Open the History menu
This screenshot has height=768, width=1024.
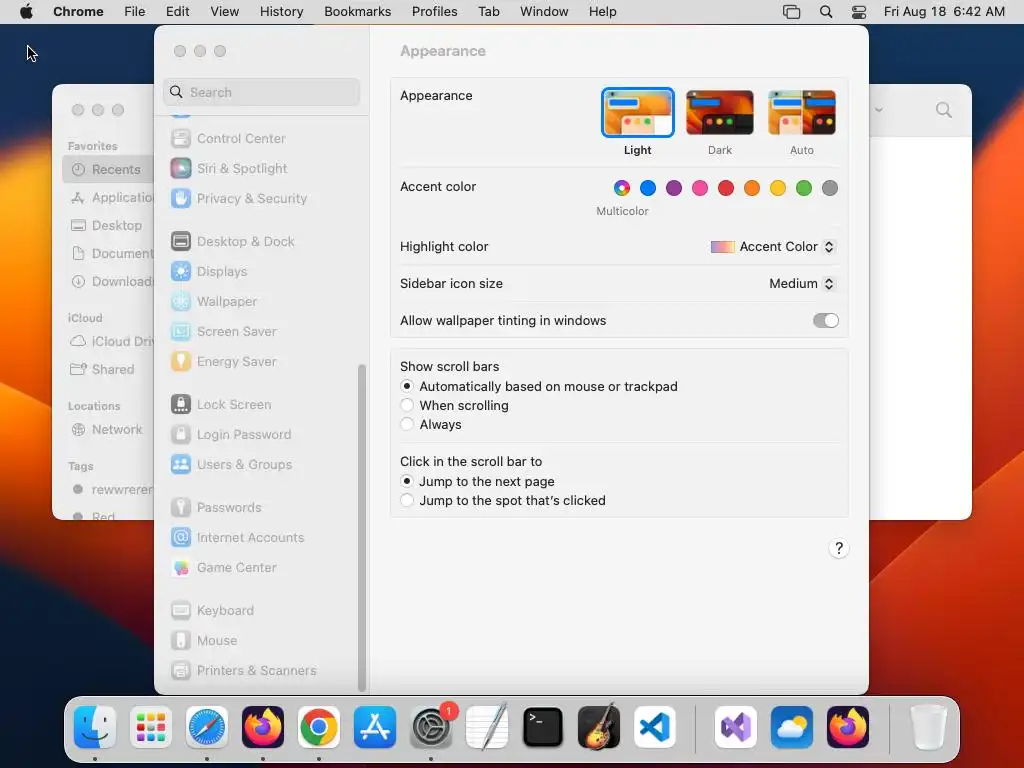(281, 12)
